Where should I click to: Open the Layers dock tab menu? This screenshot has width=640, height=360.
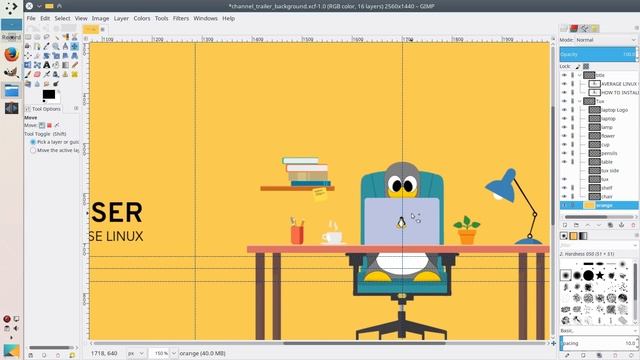pos(636,28)
